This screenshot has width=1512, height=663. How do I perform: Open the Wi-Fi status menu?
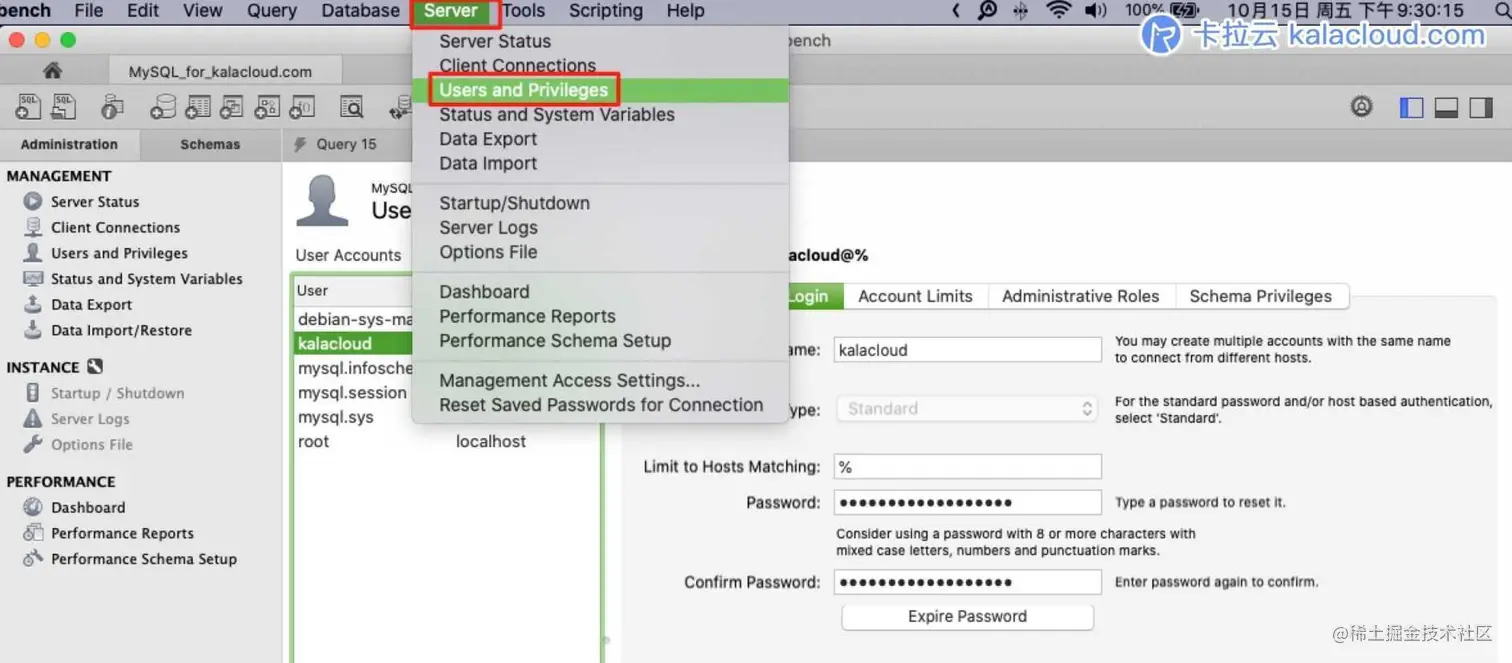click(1058, 11)
